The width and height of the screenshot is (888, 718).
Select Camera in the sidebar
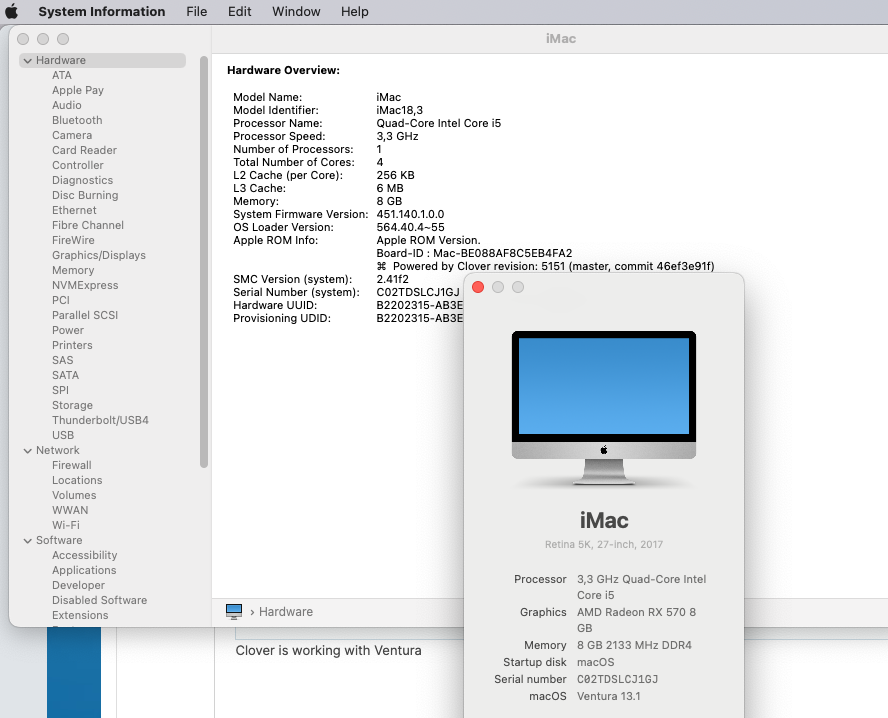72,135
